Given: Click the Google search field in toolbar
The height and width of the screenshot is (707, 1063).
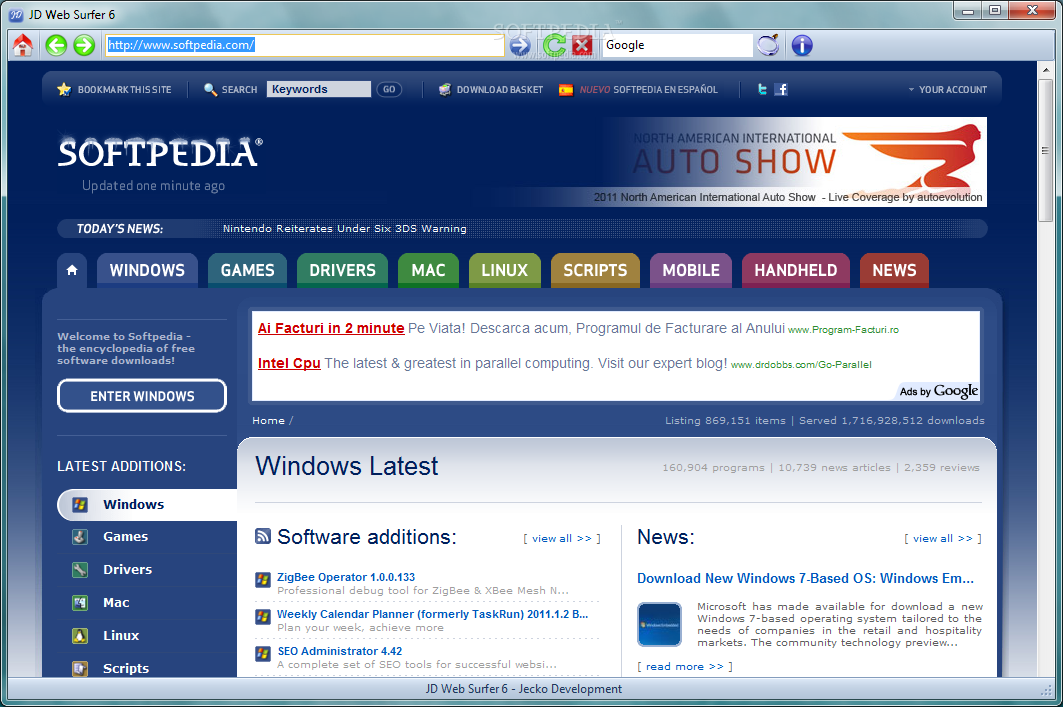Looking at the screenshot, I should (x=677, y=45).
